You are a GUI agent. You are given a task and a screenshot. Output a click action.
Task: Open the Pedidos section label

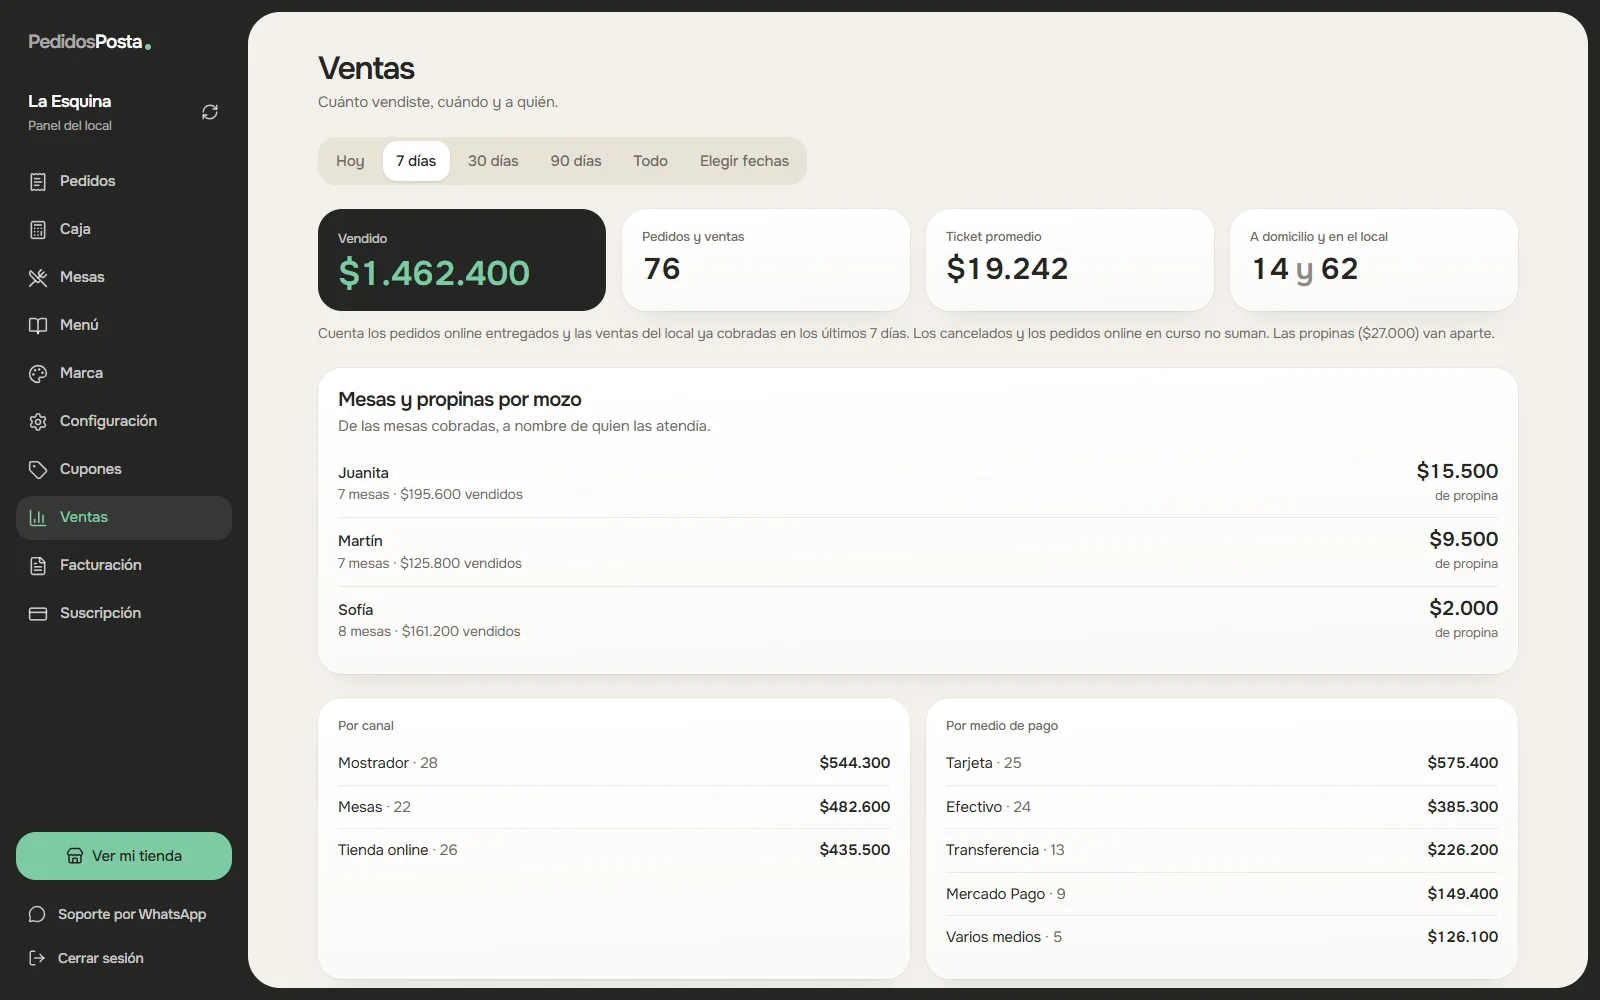tap(87, 181)
